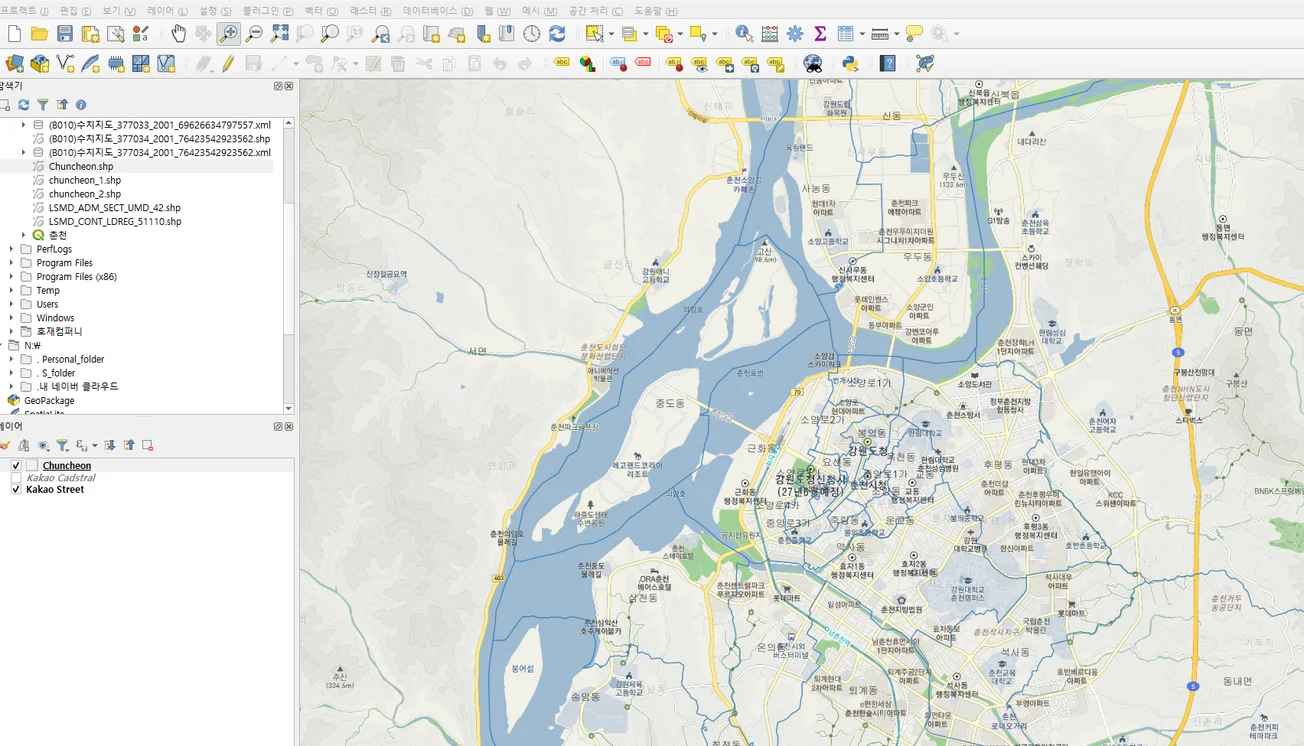
Task: Toggle editing with the yellow pencil icon
Action: pos(228,64)
